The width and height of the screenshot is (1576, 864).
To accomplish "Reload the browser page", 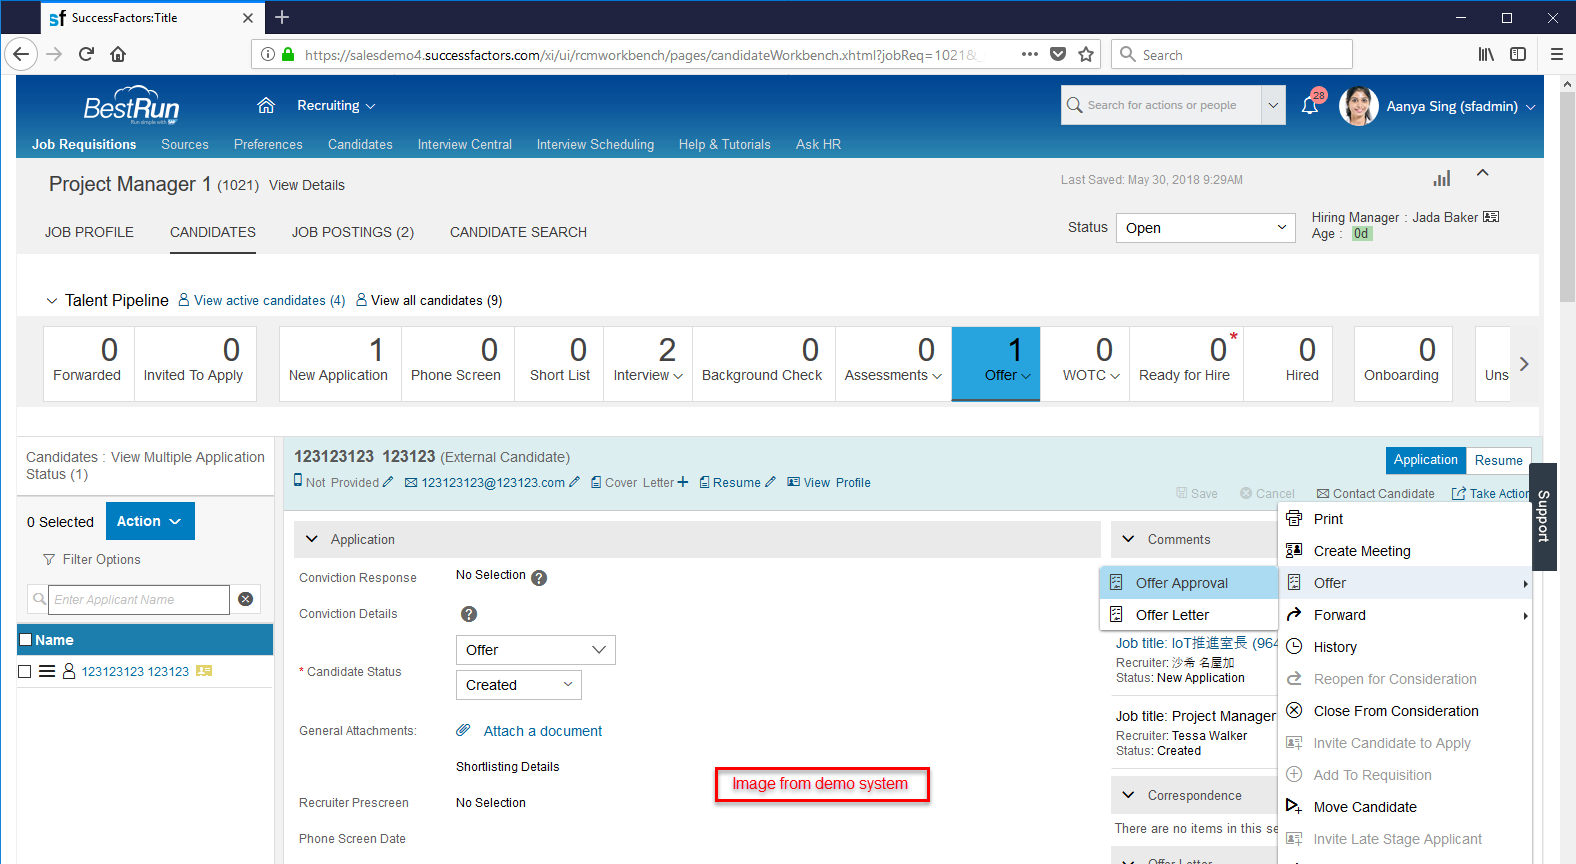I will point(86,54).
